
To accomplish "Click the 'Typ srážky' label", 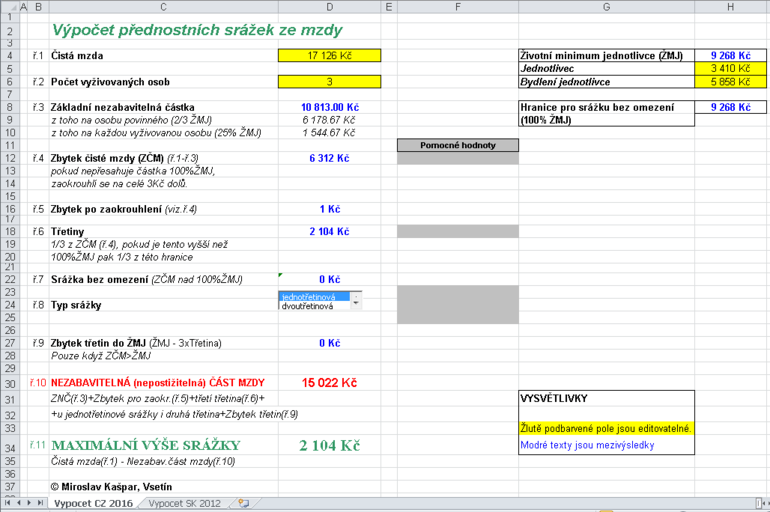I will coord(76,305).
